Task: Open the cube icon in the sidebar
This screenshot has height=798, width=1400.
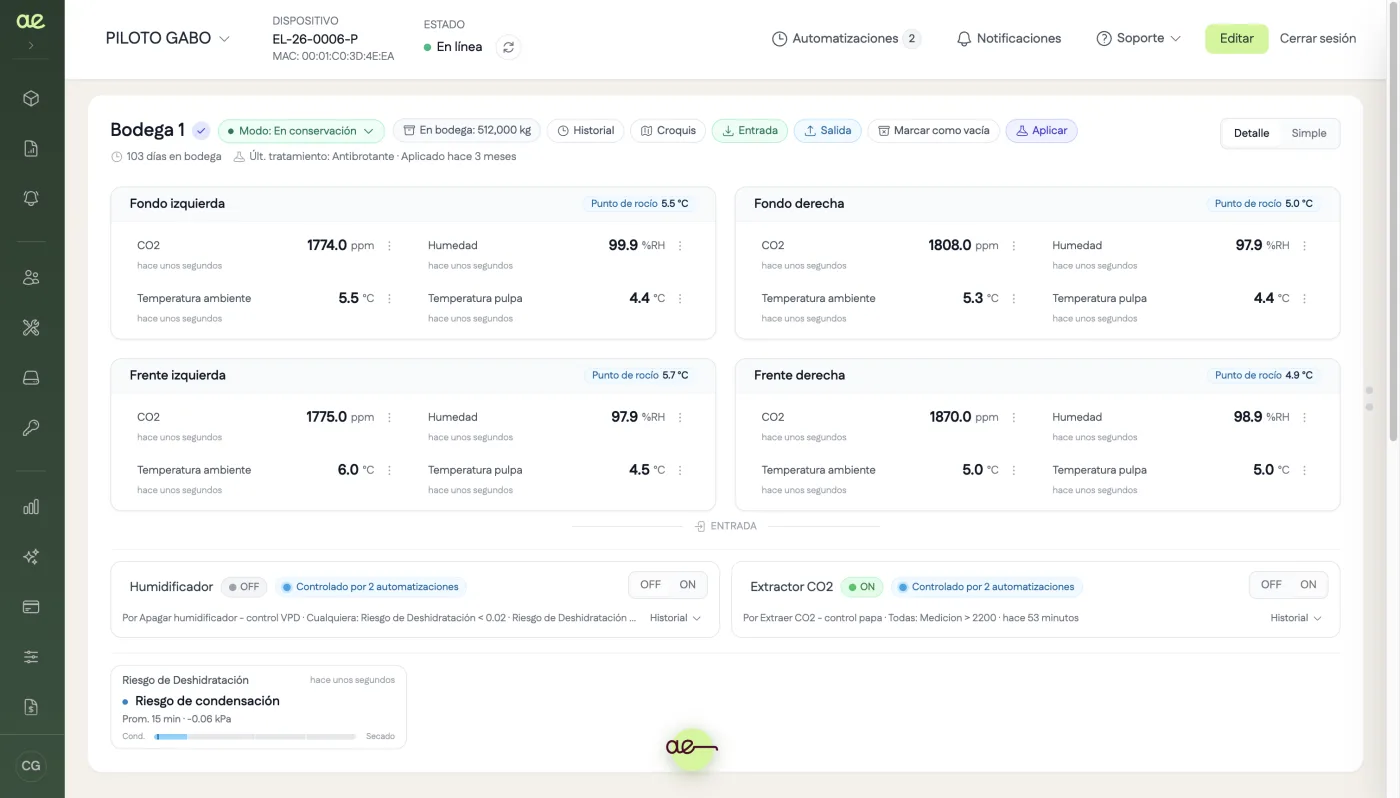Action: [x=31, y=98]
